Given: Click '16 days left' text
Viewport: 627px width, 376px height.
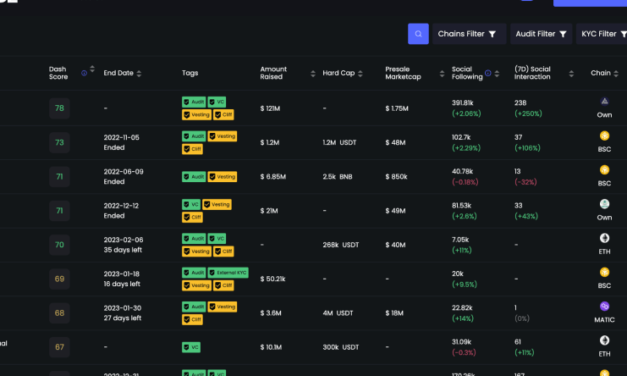Looking at the screenshot, I should pyautogui.click(x=122, y=284).
